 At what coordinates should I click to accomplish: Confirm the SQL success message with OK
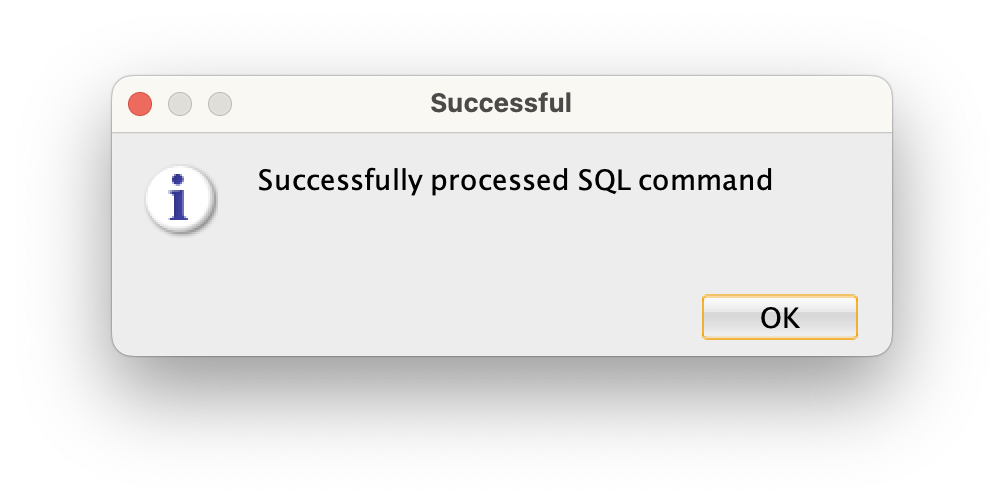coord(780,317)
